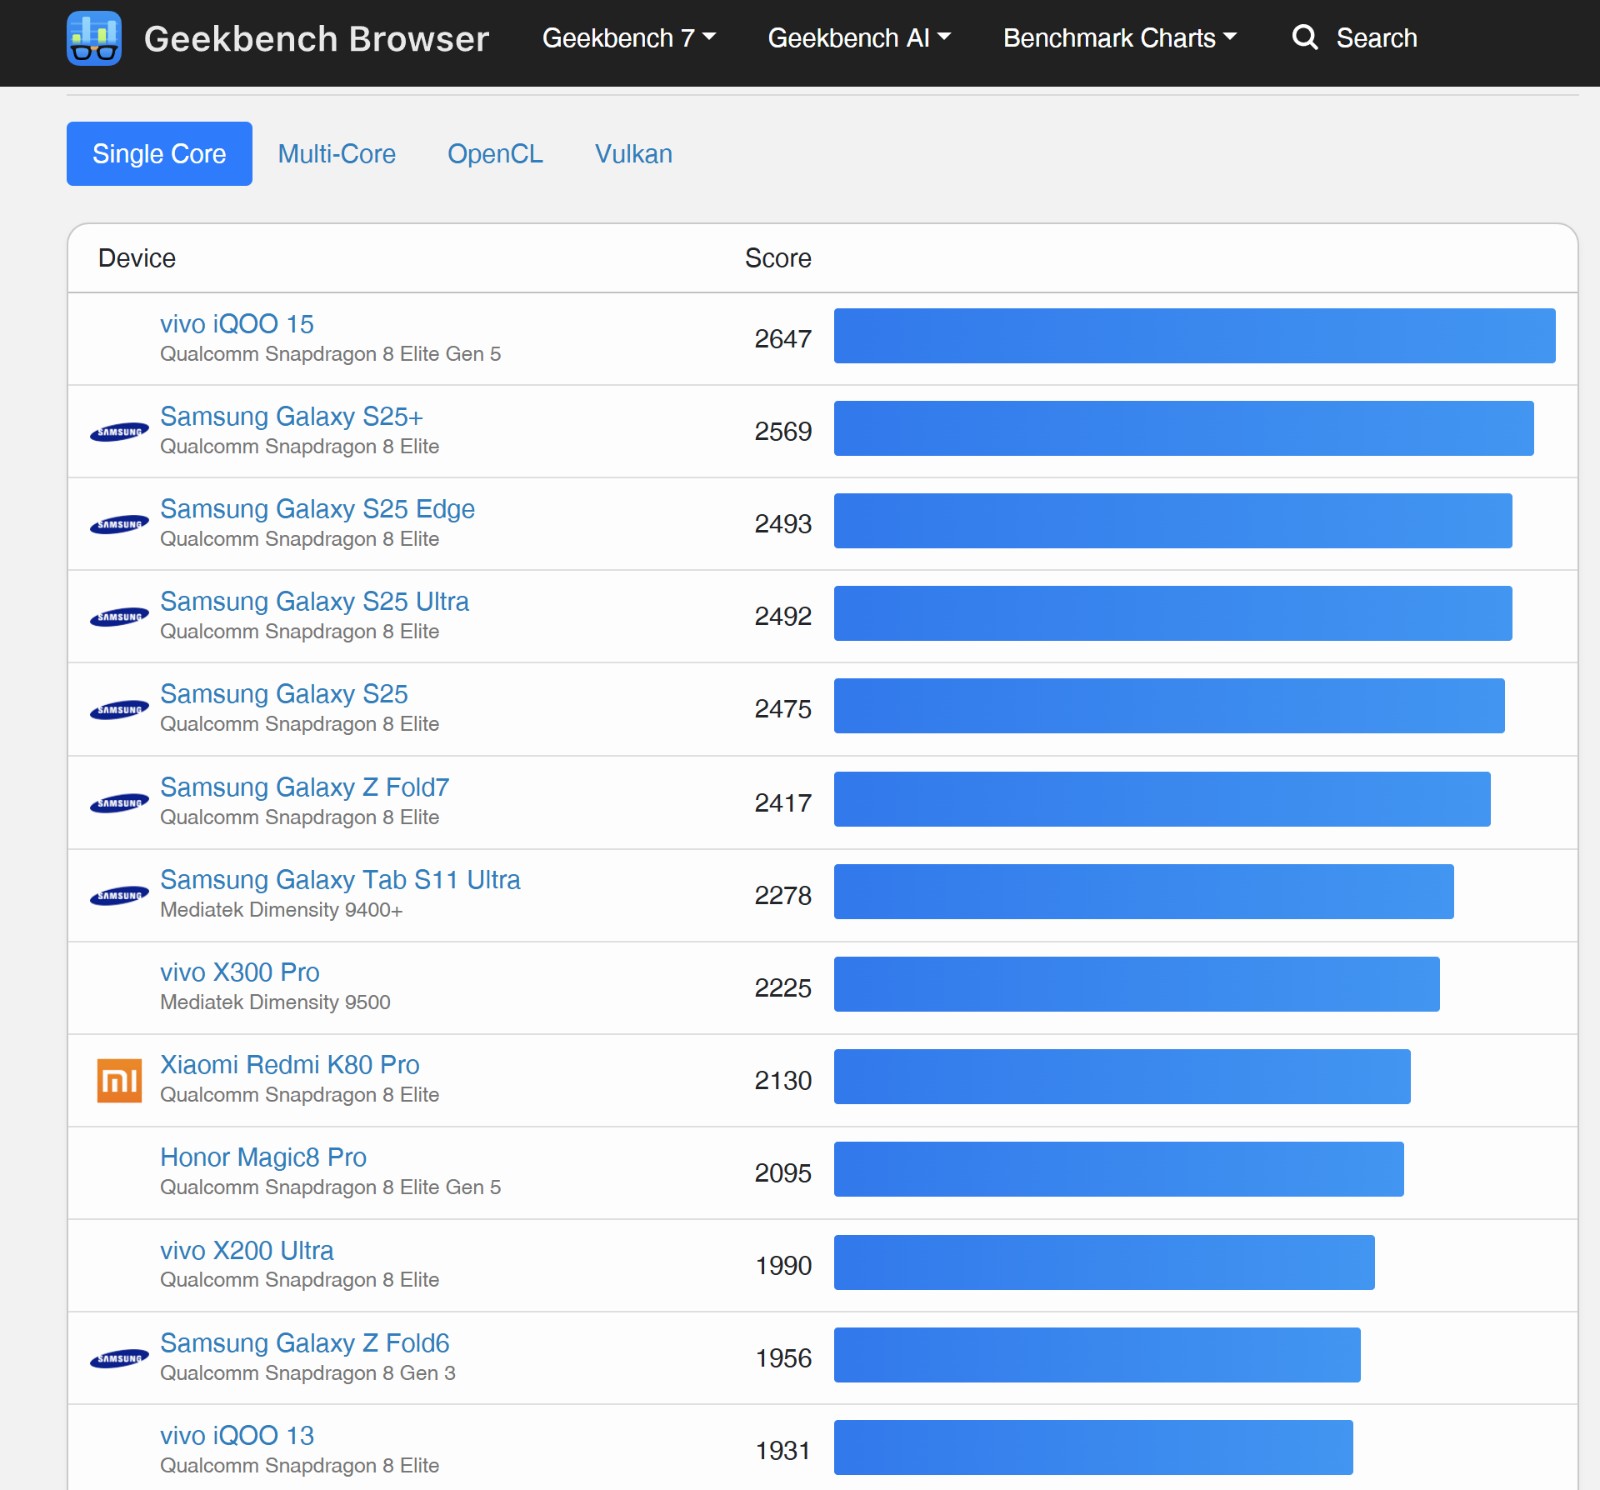Click Xiaomi logo beside Redmi K80 Pro
The image size is (1600, 1490).
click(x=119, y=1080)
